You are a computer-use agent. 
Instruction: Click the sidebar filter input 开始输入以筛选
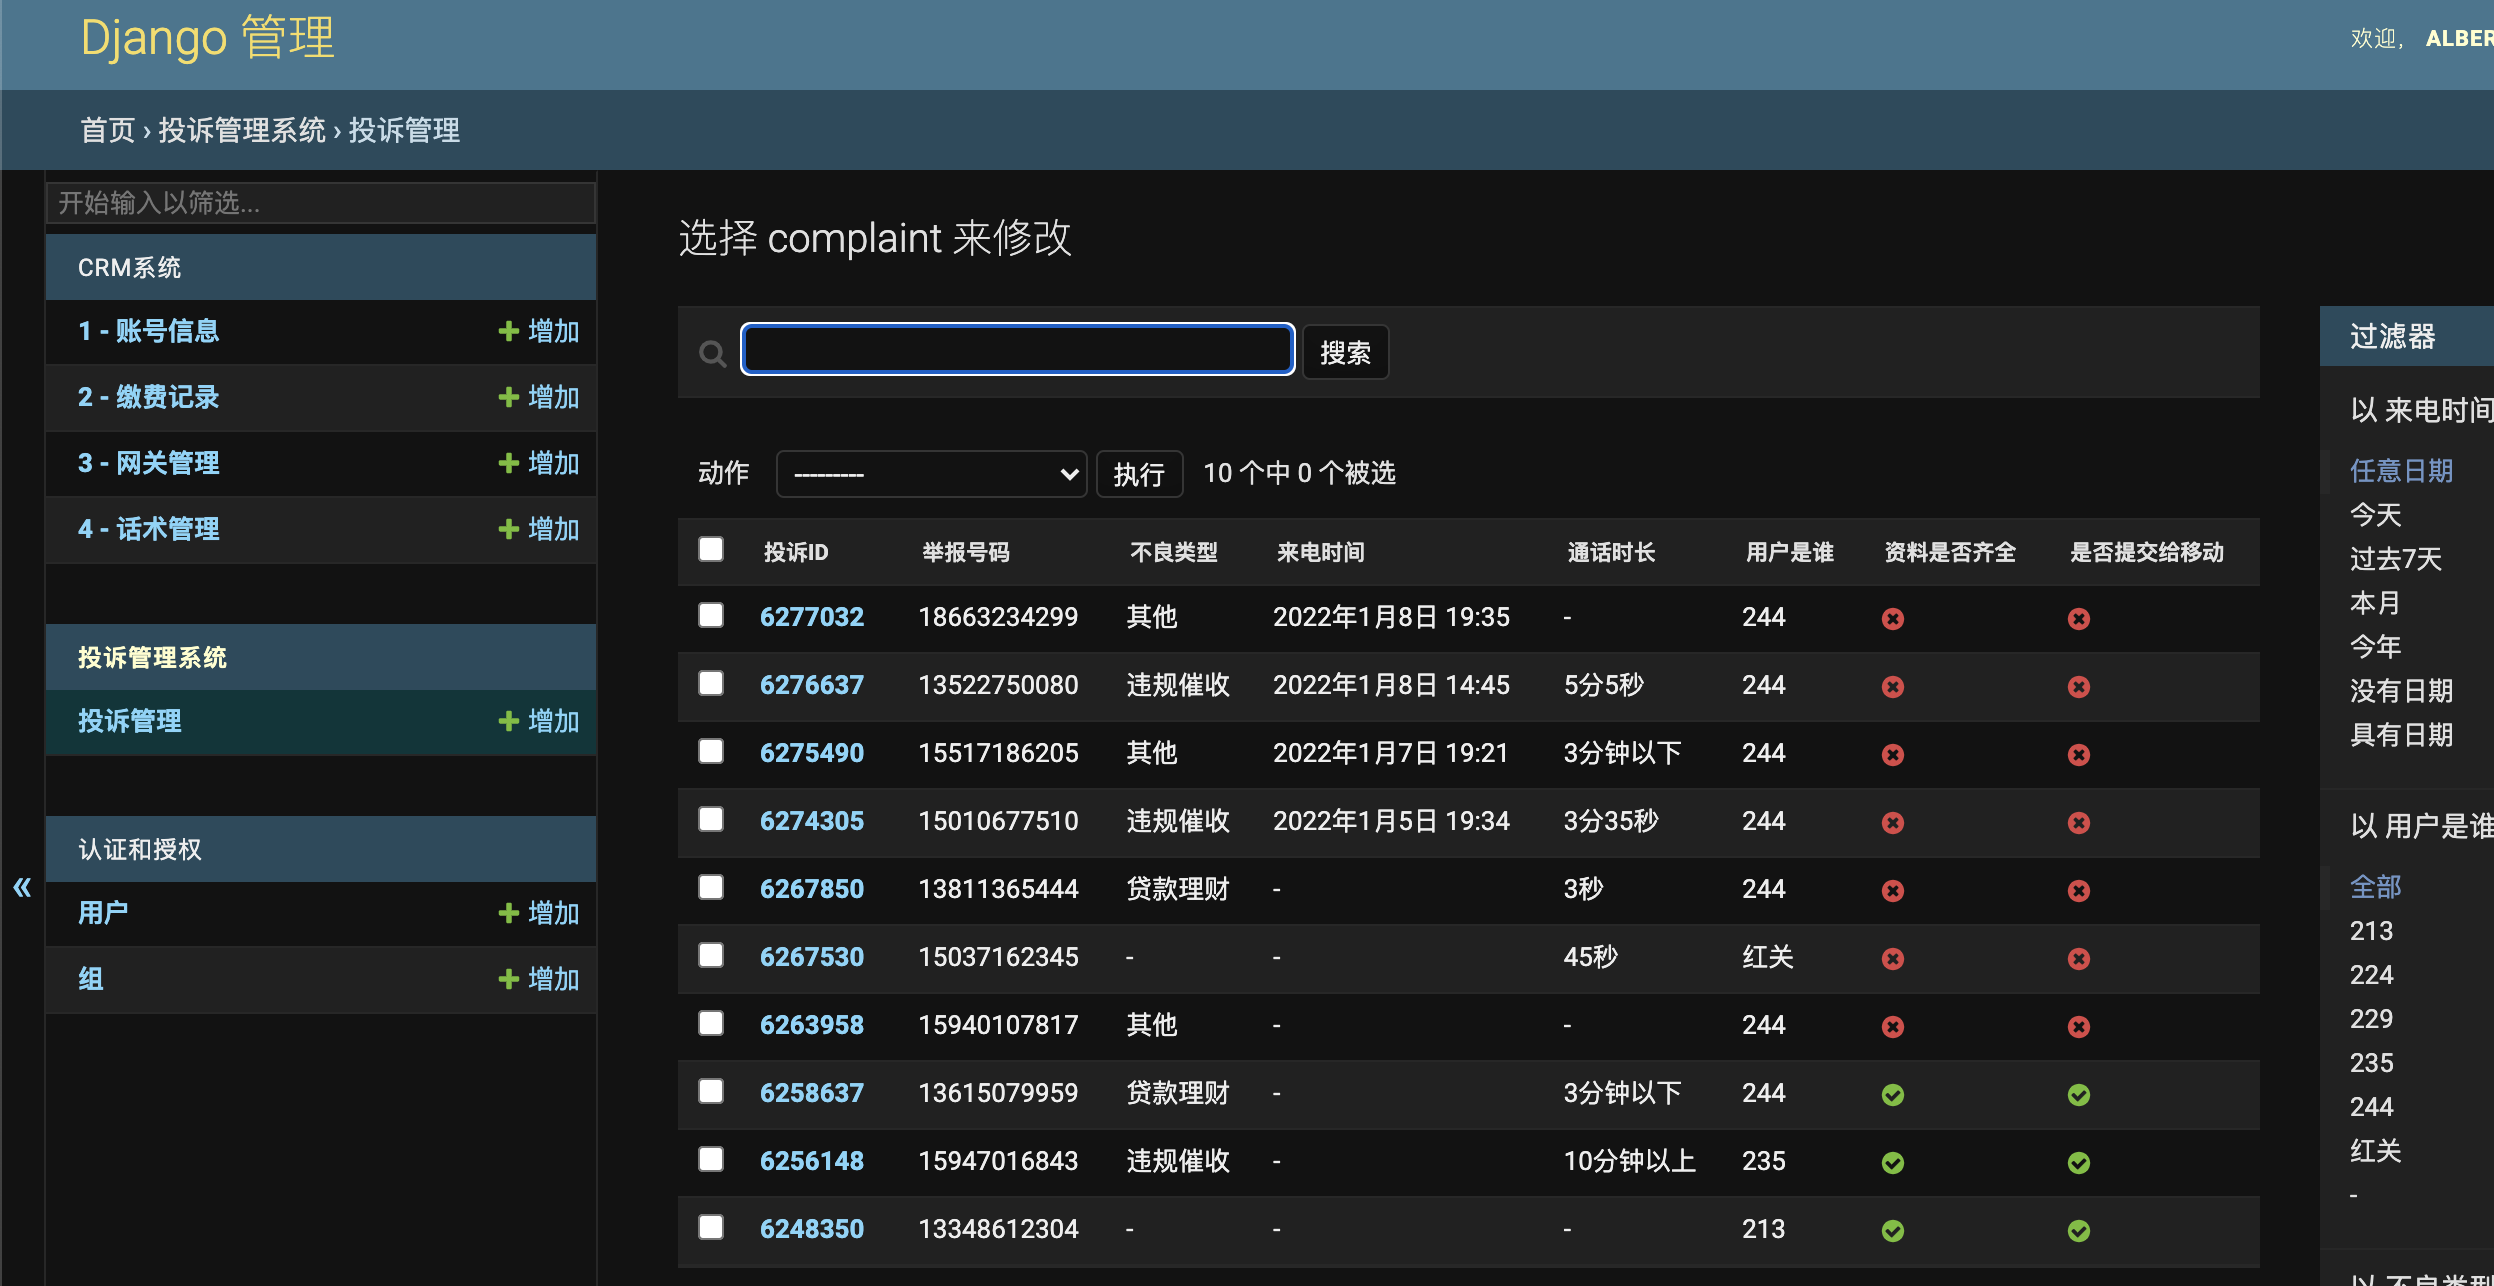tap(321, 203)
